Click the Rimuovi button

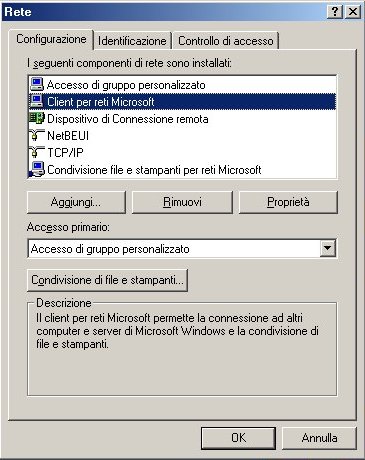point(182,202)
